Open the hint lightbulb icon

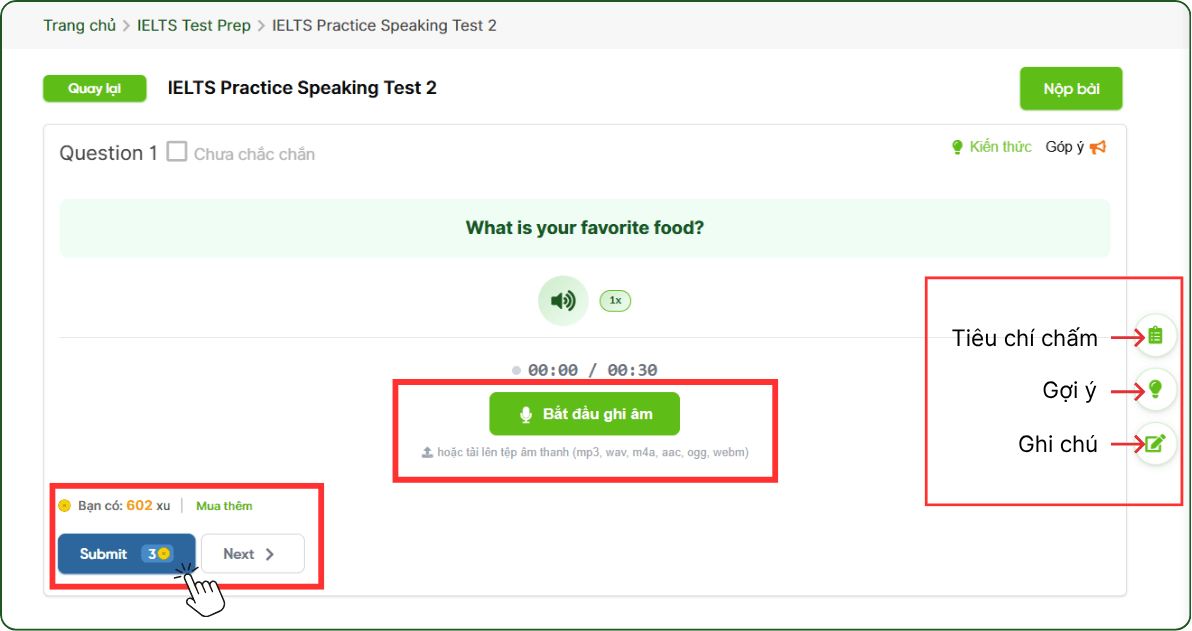[1155, 389]
